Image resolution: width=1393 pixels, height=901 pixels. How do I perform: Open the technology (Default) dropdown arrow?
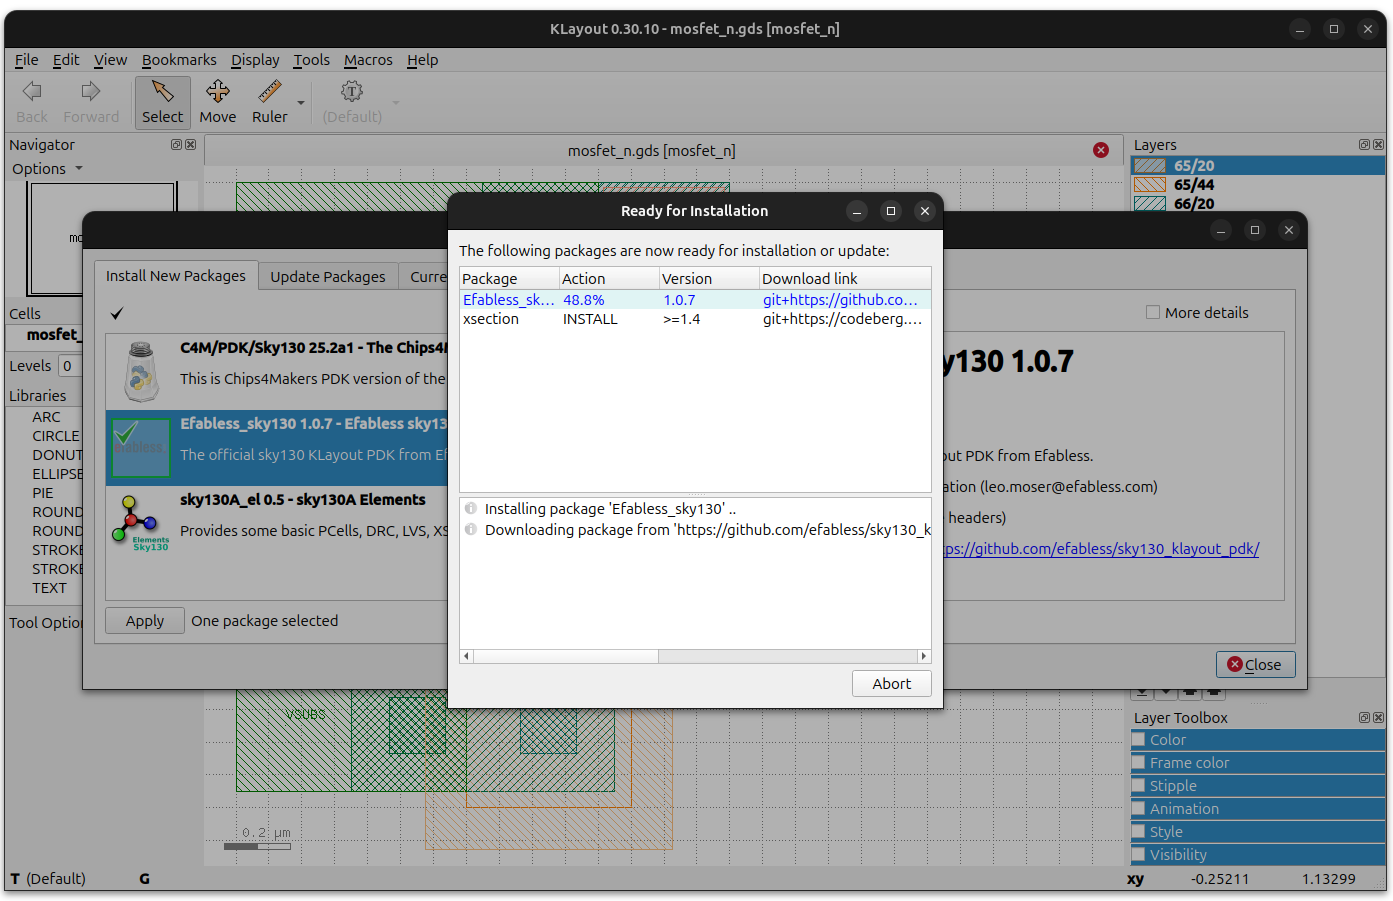pyautogui.click(x=396, y=103)
